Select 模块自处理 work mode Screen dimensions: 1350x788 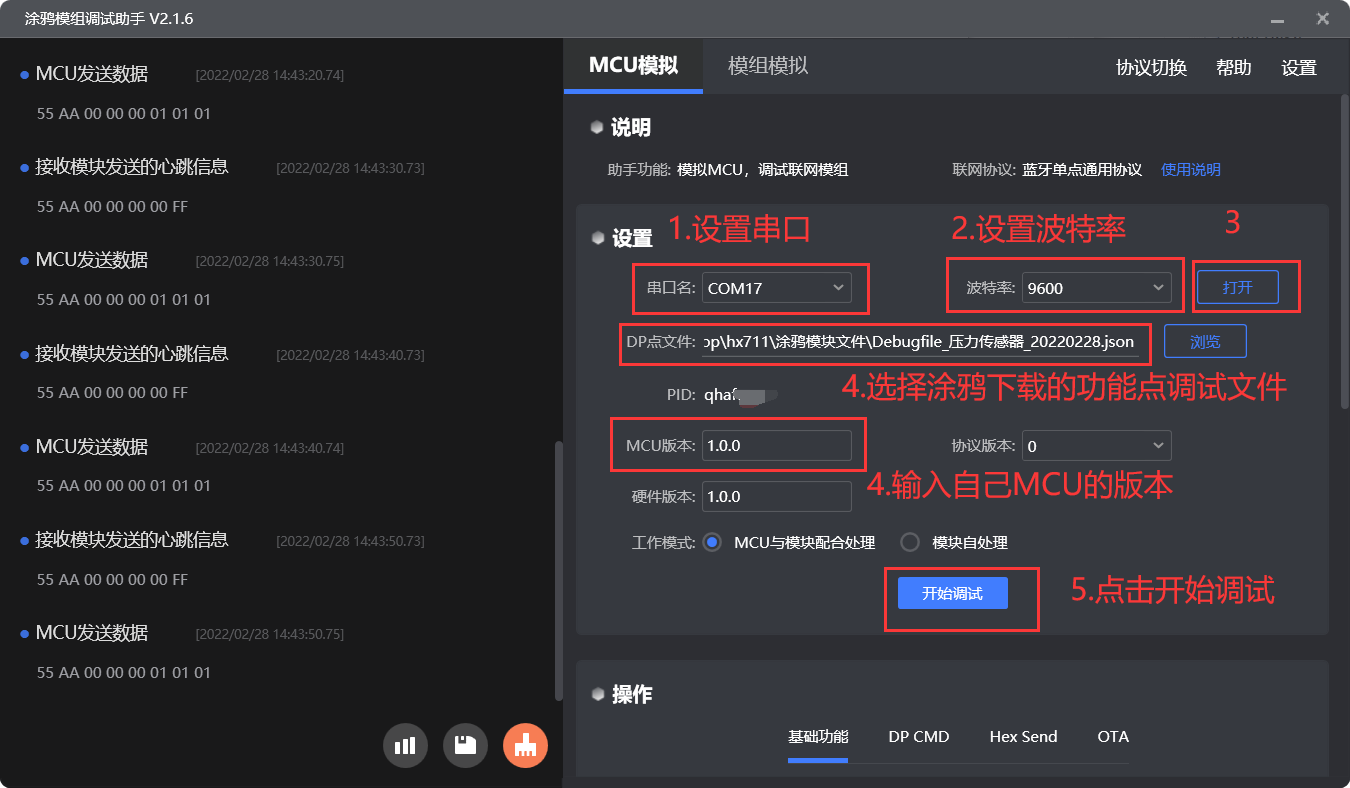[x=910, y=543]
